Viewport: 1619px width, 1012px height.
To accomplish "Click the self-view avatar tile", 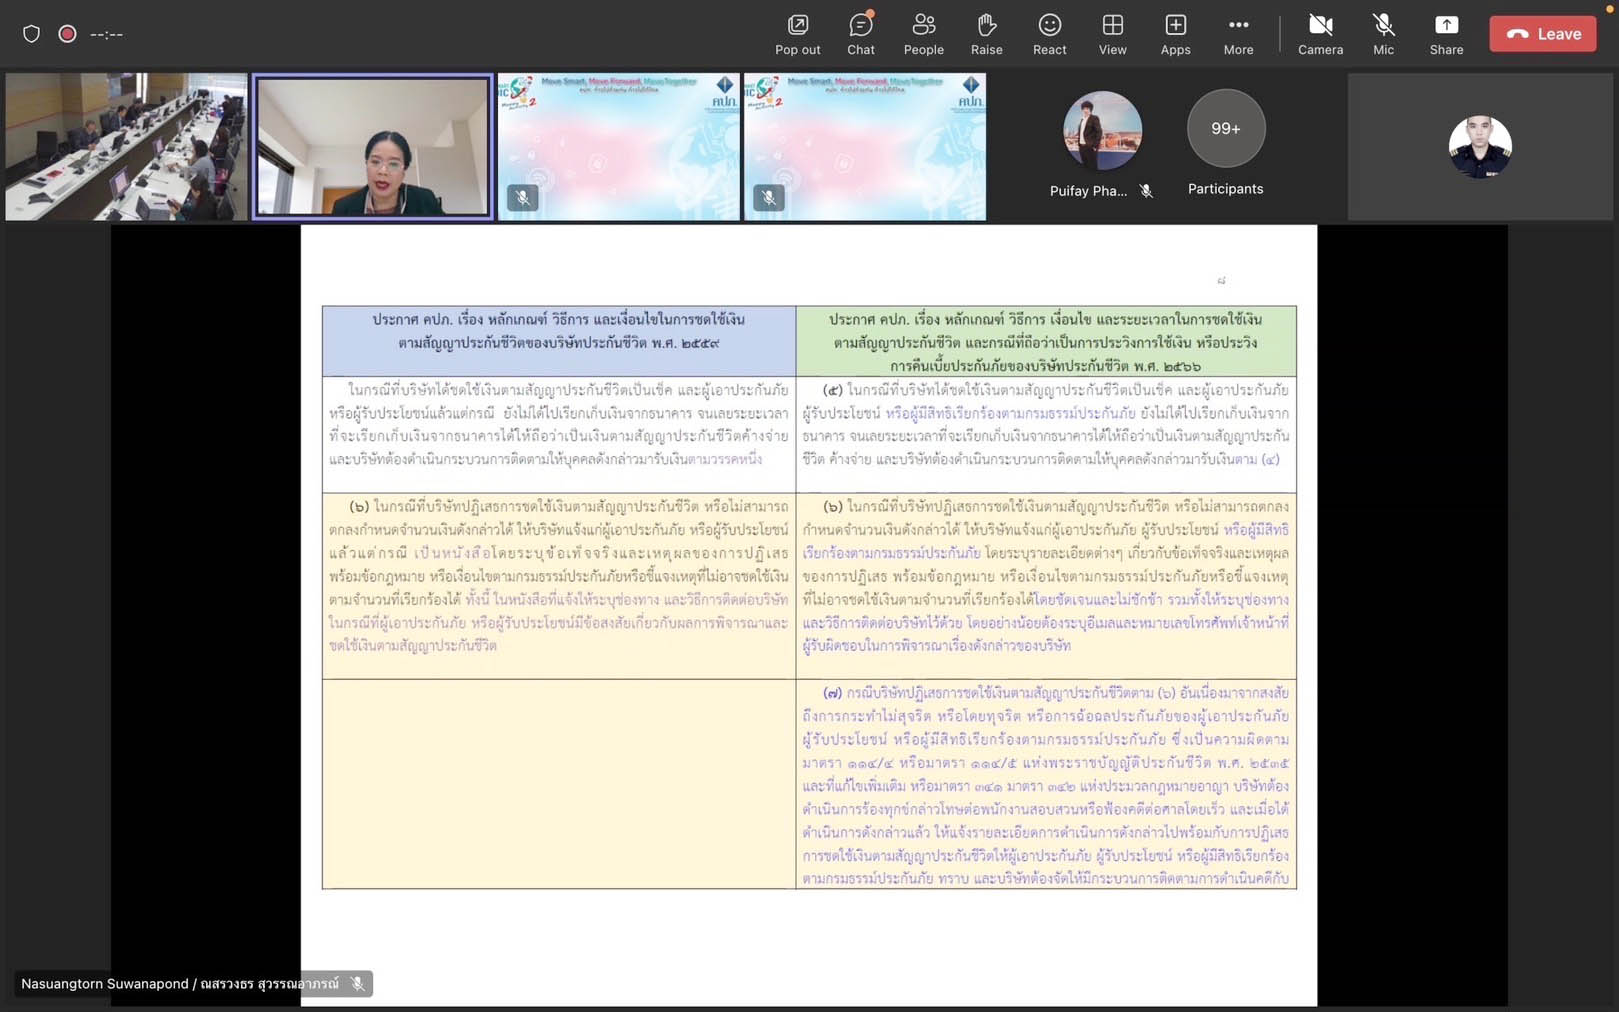I will pos(1479,146).
